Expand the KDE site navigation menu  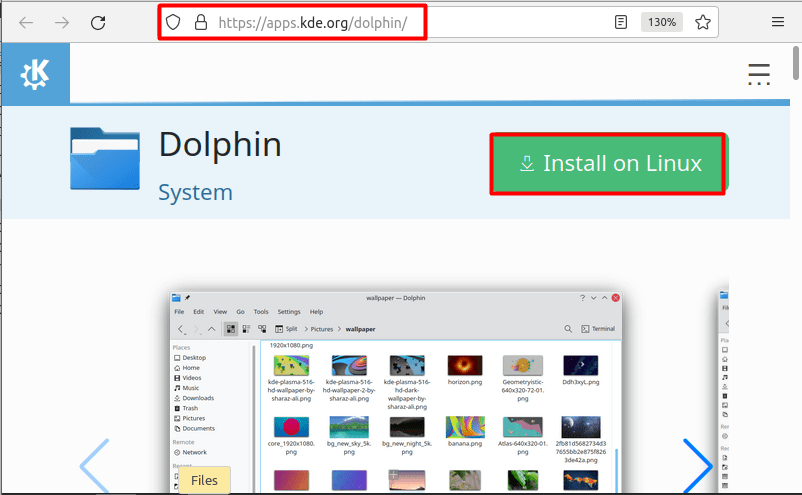pos(759,74)
